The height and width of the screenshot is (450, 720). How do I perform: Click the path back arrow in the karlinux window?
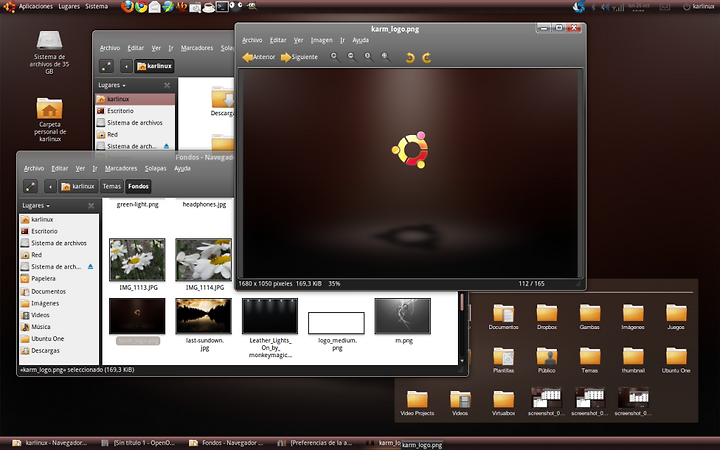click(x=126, y=66)
